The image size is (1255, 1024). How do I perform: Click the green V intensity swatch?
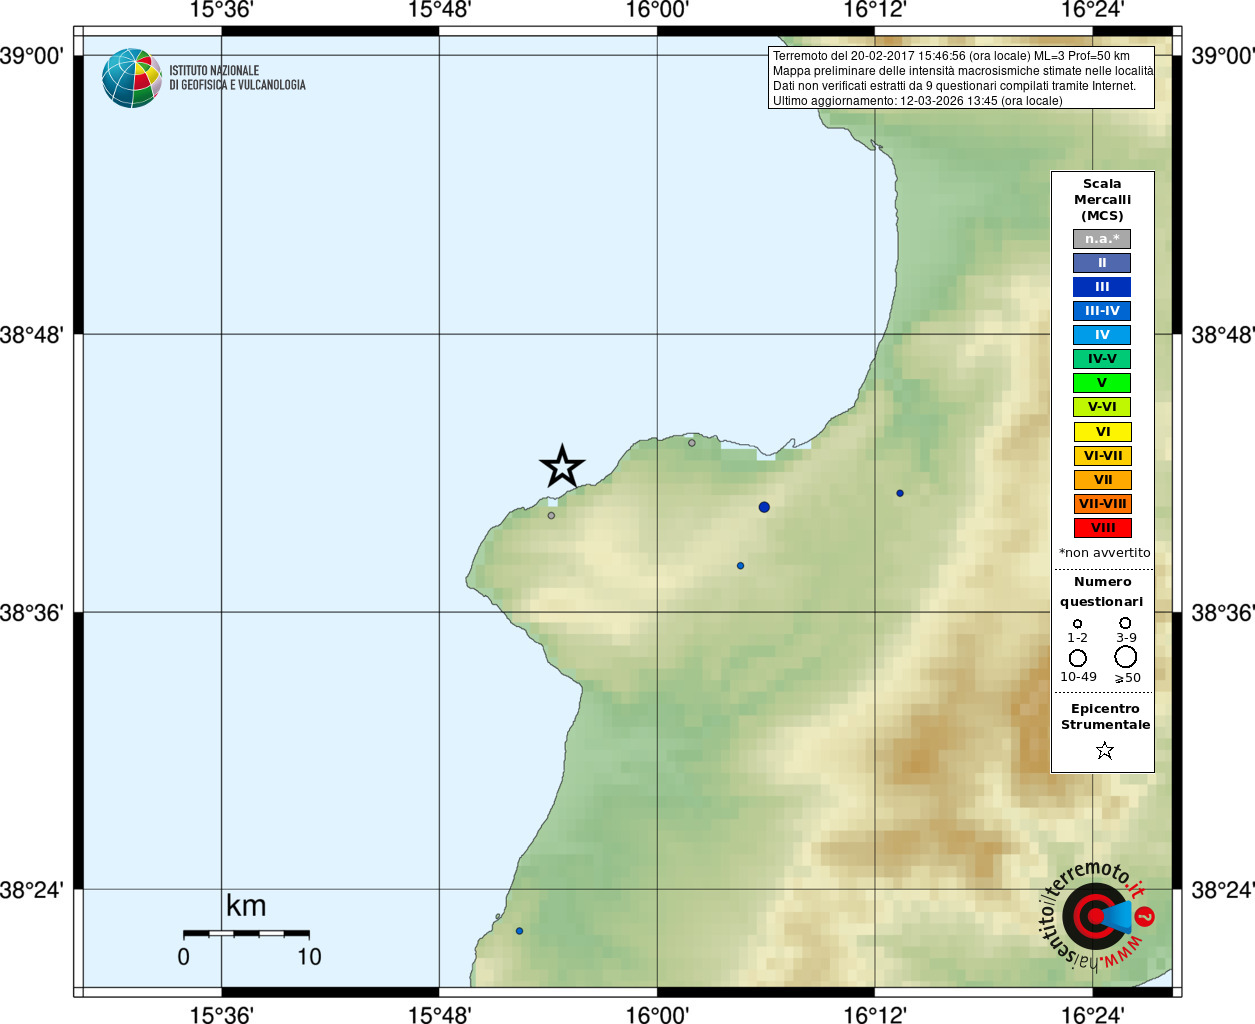click(x=1102, y=383)
